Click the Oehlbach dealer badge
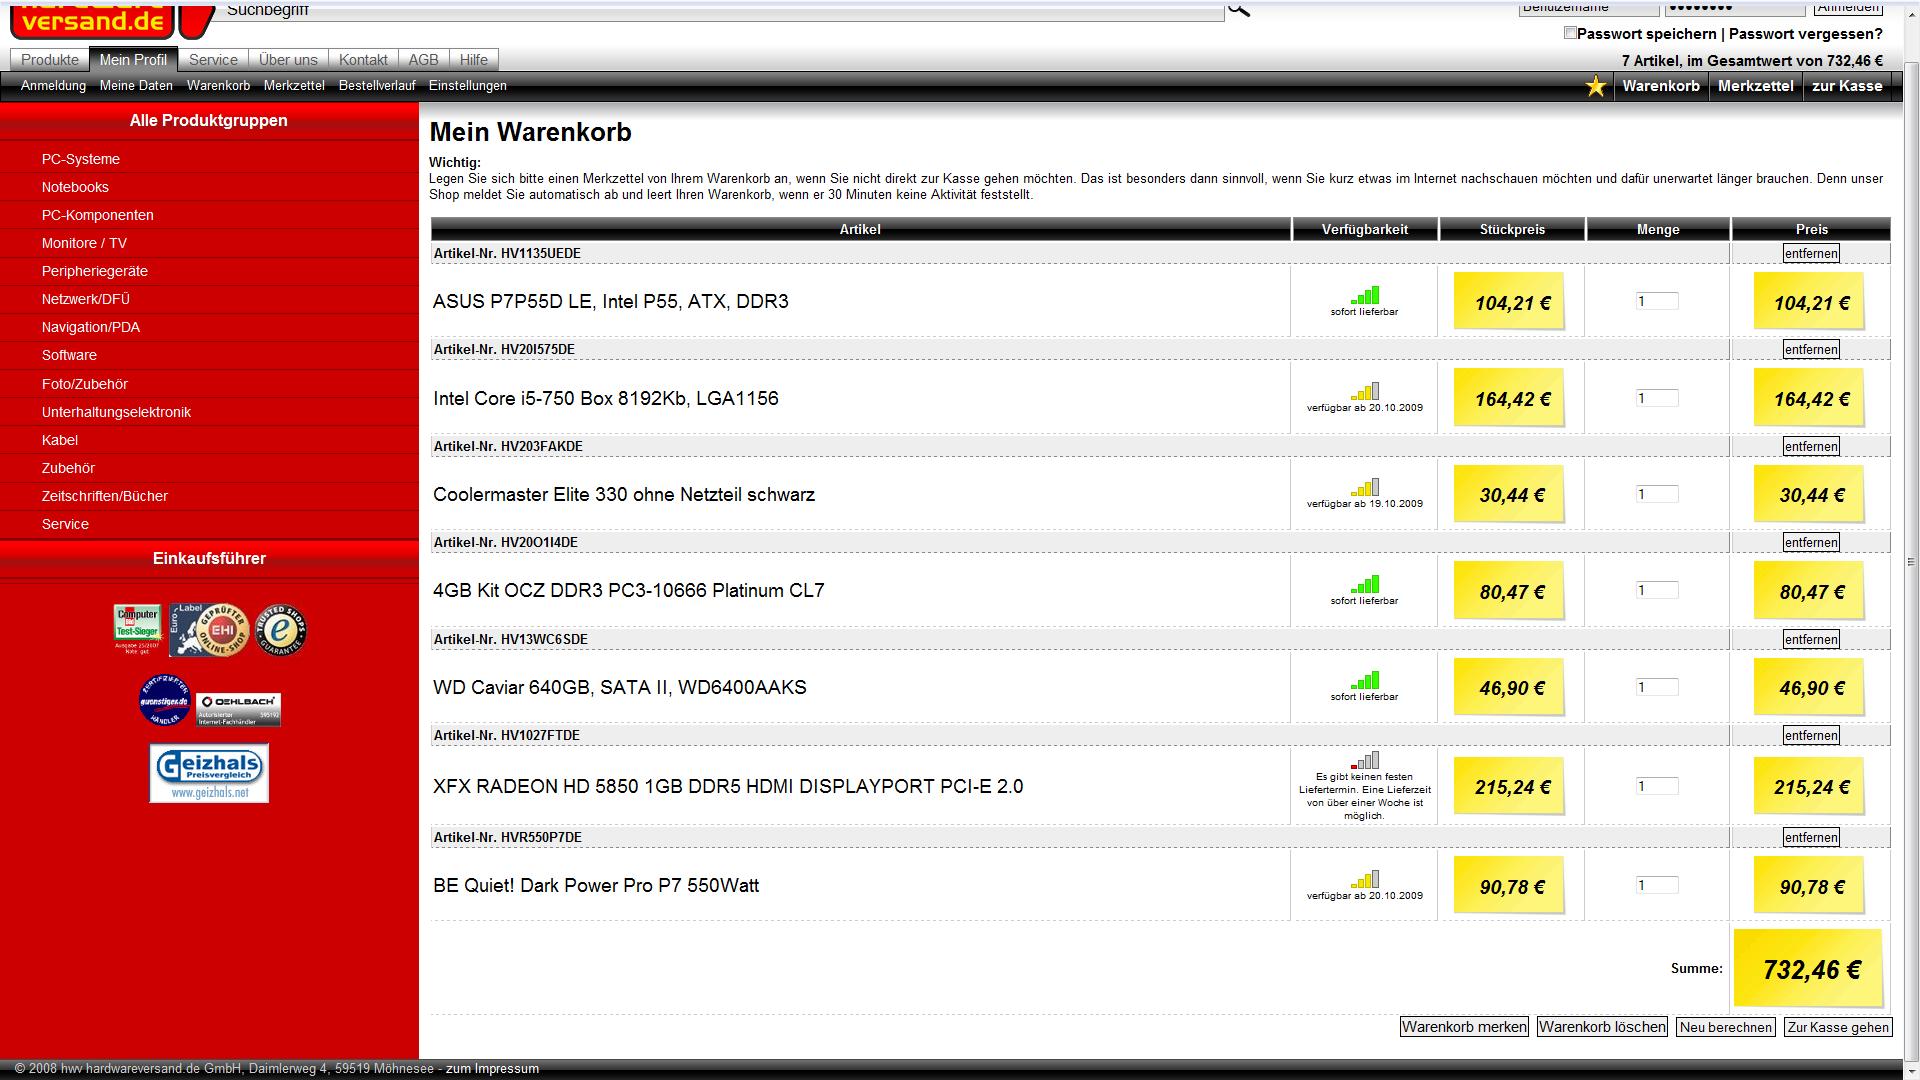The height and width of the screenshot is (1080, 1920). tap(238, 709)
